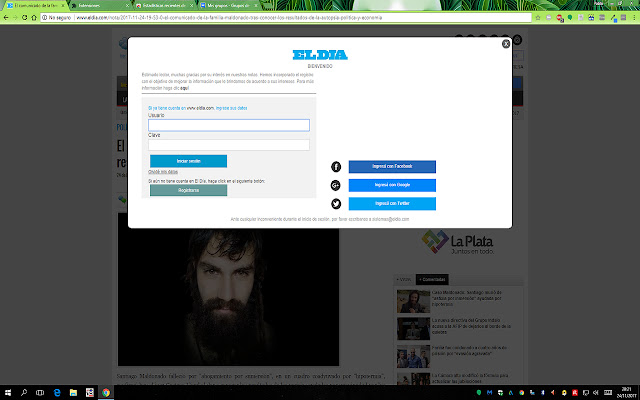Close the El comunicado browser tab

(63, 6)
